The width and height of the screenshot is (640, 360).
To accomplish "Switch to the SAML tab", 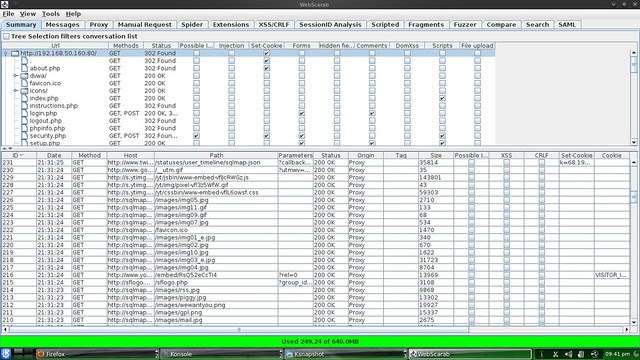I will (567, 24).
